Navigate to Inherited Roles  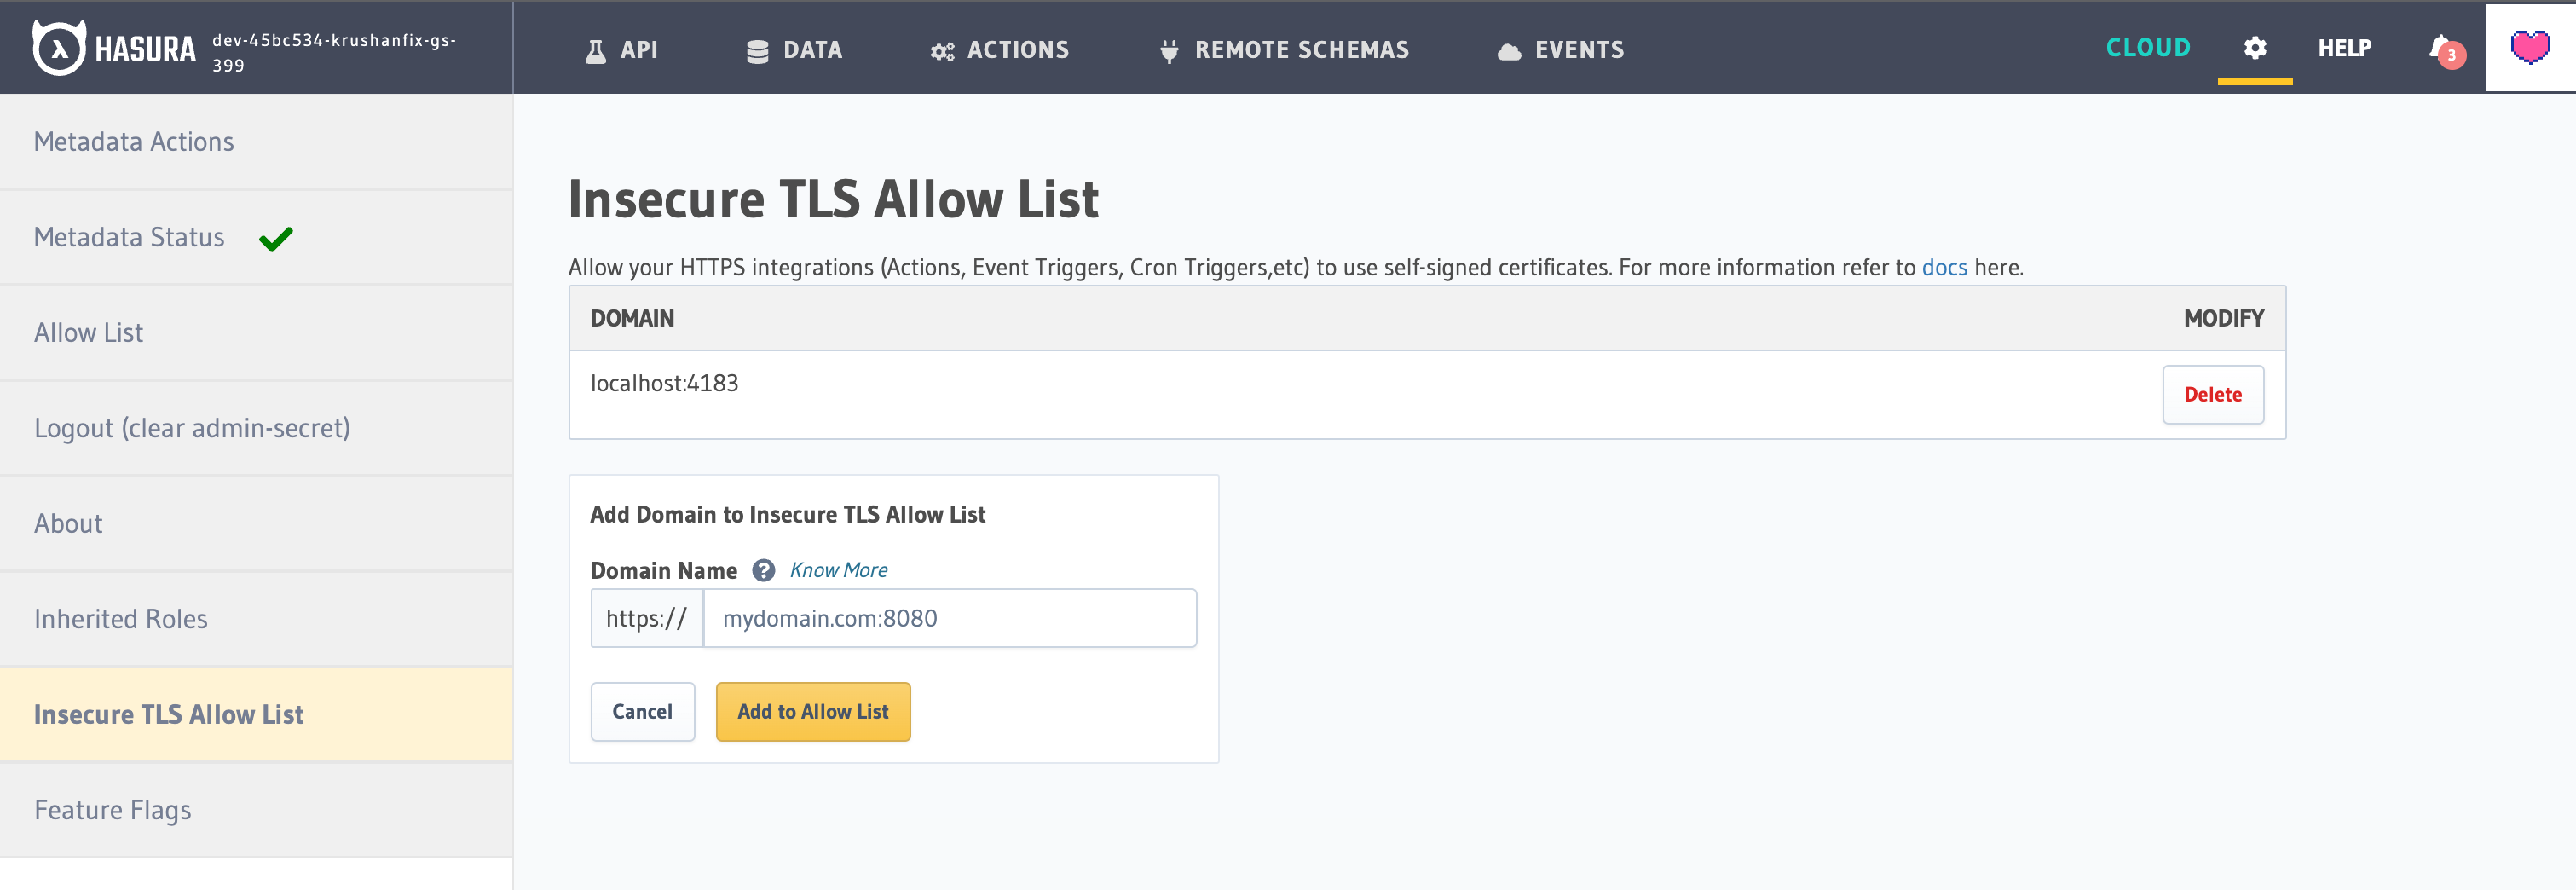(120, 618)
